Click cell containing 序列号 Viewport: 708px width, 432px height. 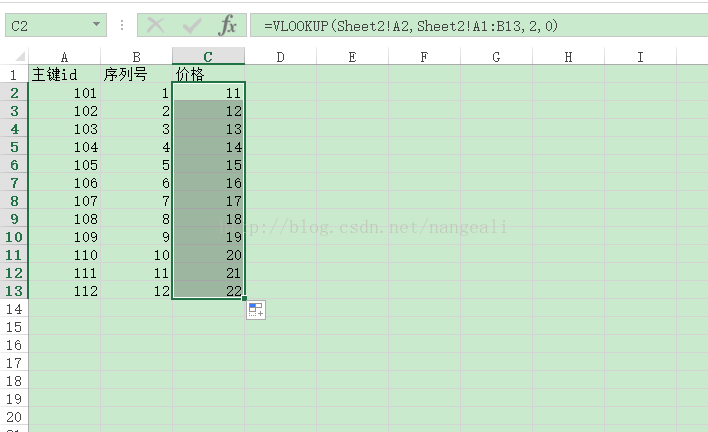[136, 74]
